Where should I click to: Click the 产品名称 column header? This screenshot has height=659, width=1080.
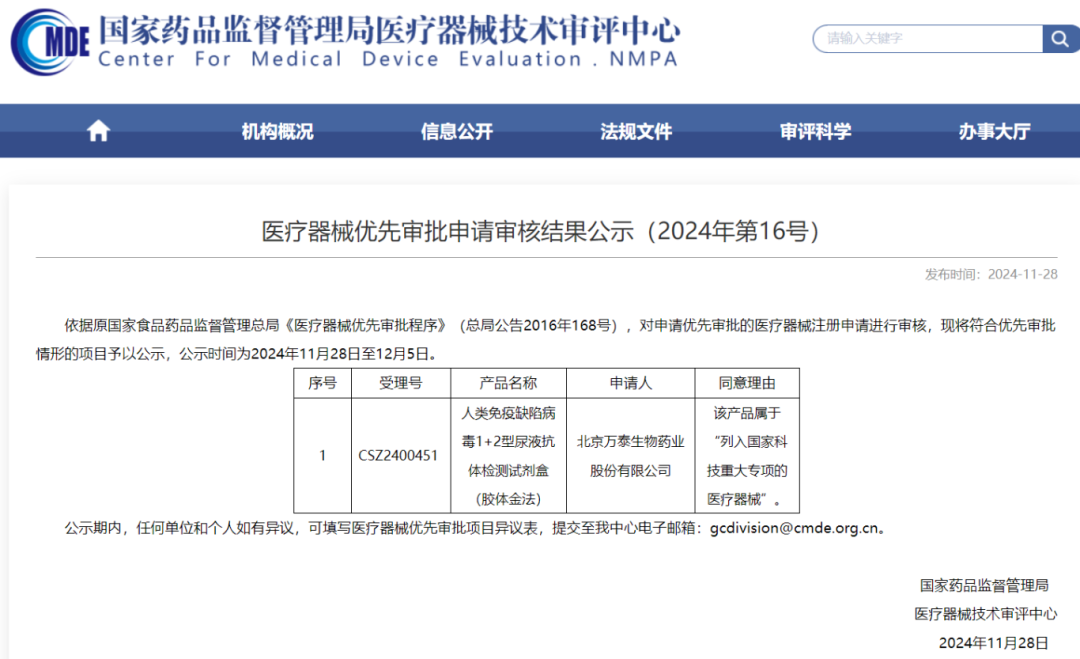(x=508, y=383)
